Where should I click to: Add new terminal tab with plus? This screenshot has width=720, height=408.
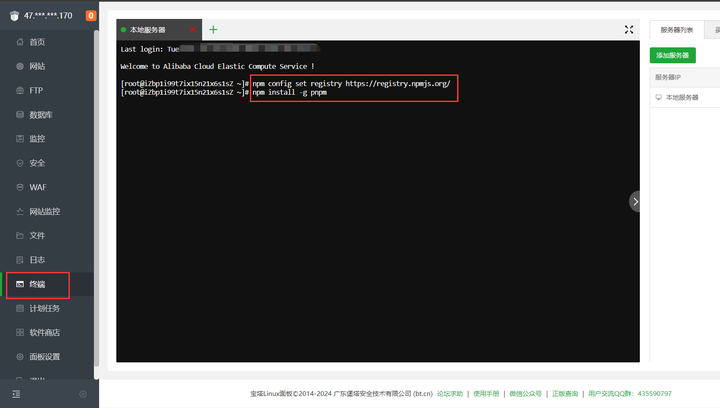(x=213, y=30)
